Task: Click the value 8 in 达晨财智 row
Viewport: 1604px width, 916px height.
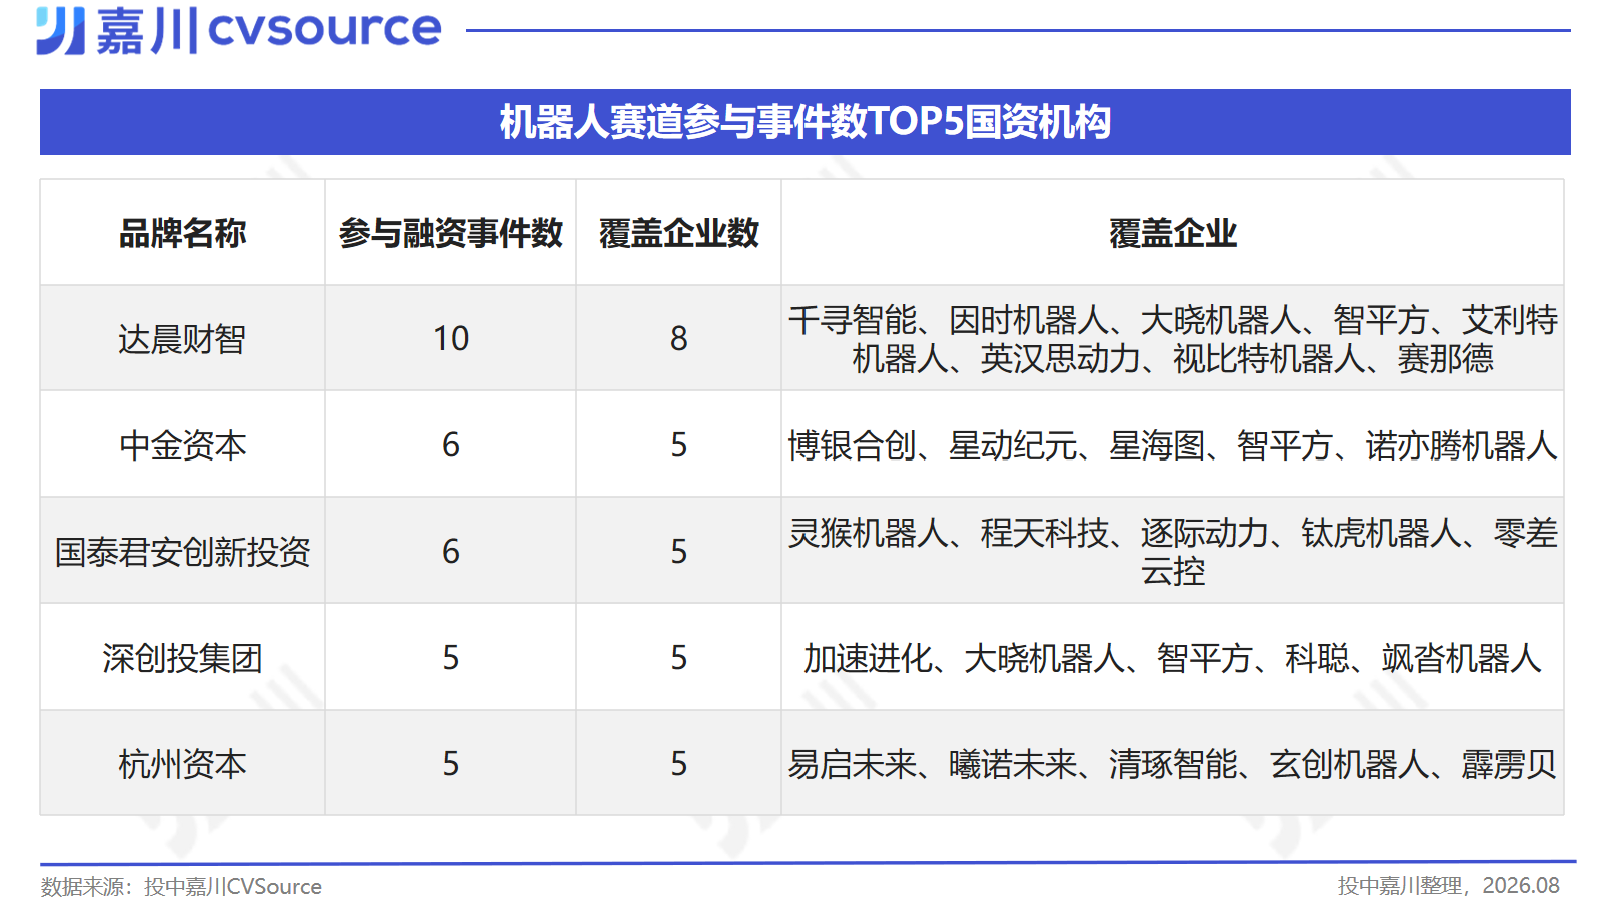Action: pos(679,339)
